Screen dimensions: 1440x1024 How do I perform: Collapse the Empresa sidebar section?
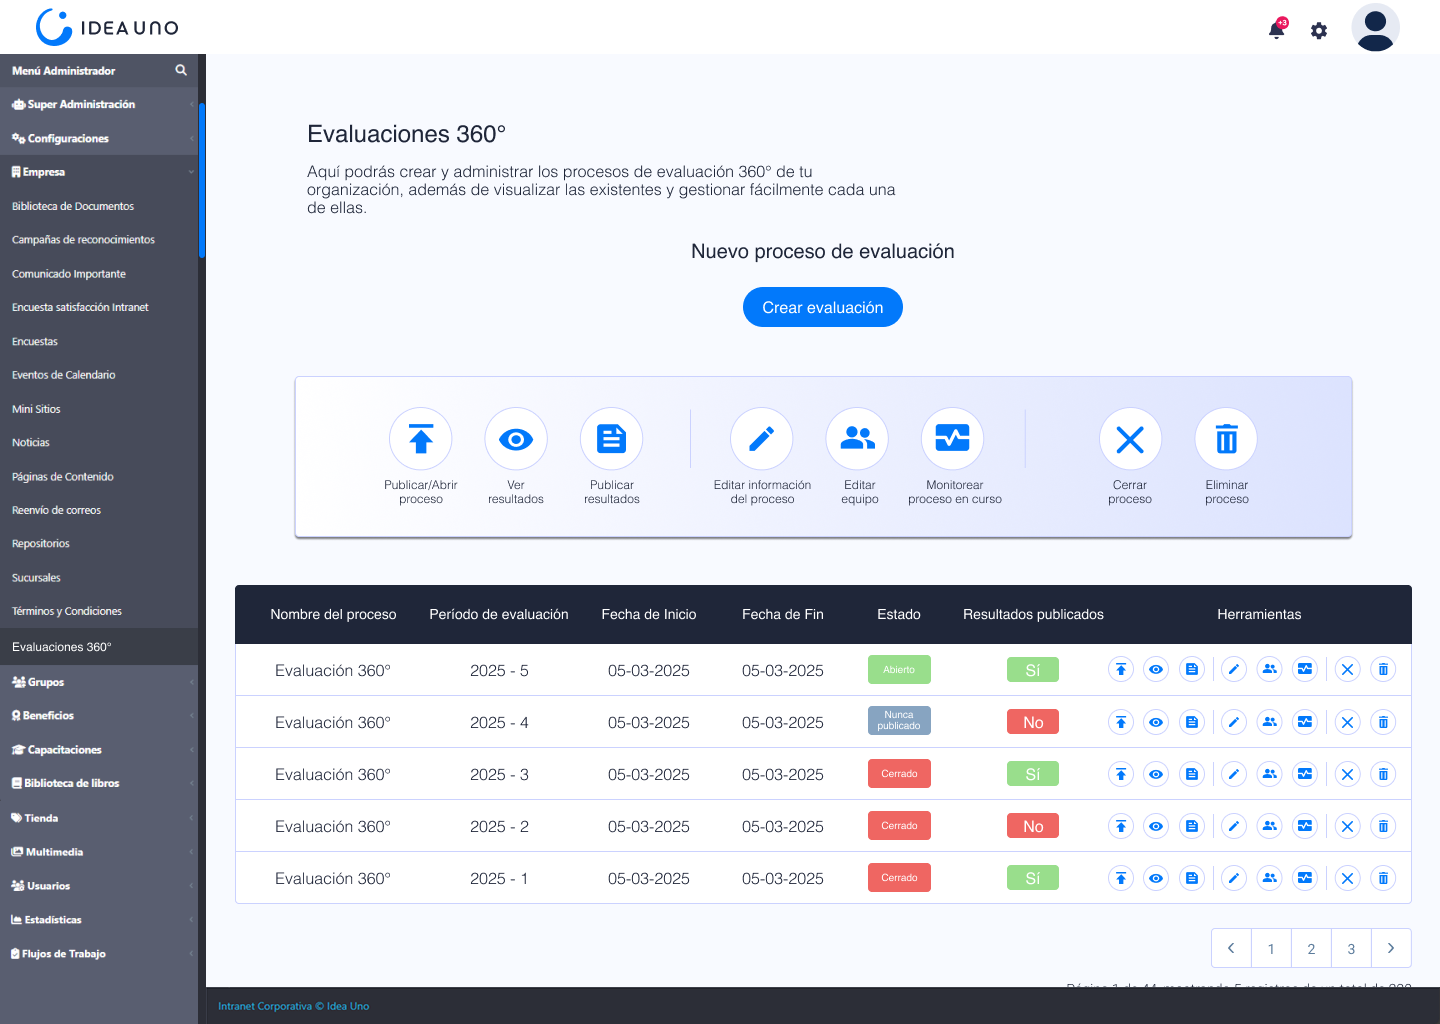[98, 172]
